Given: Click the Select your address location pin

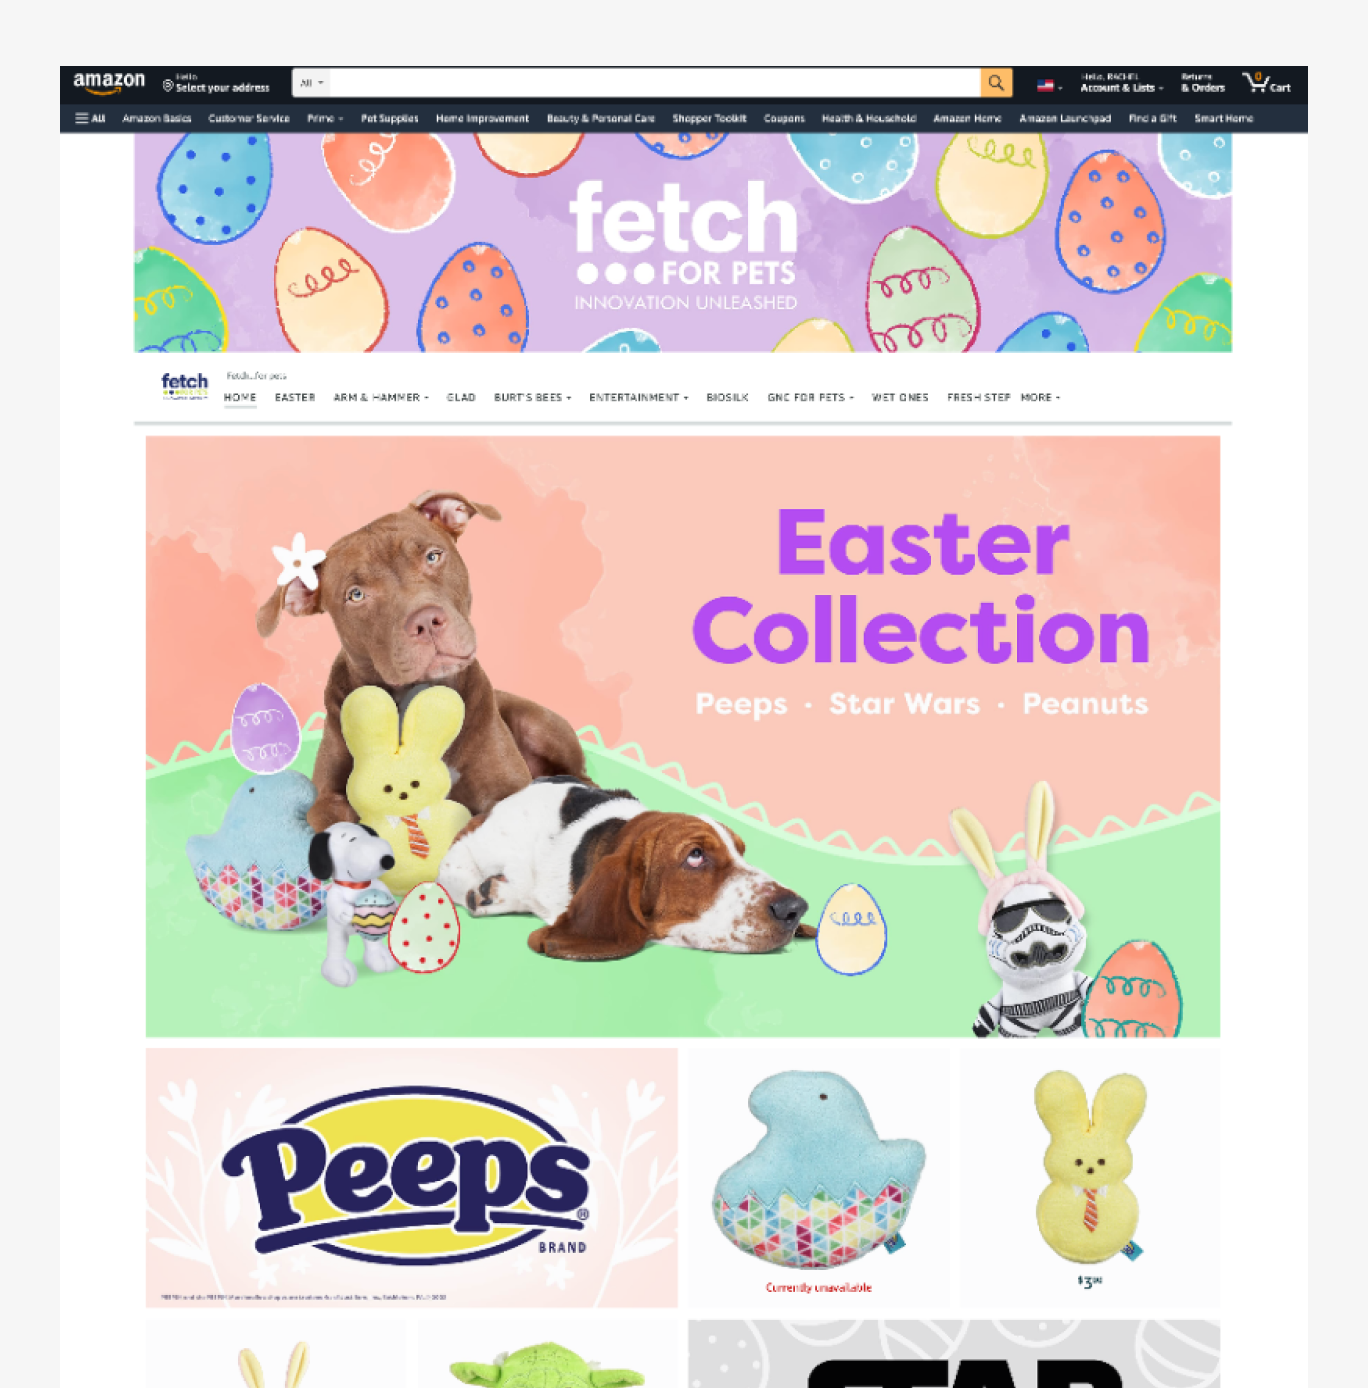Looking at the screenshot, I should (168, 86).
